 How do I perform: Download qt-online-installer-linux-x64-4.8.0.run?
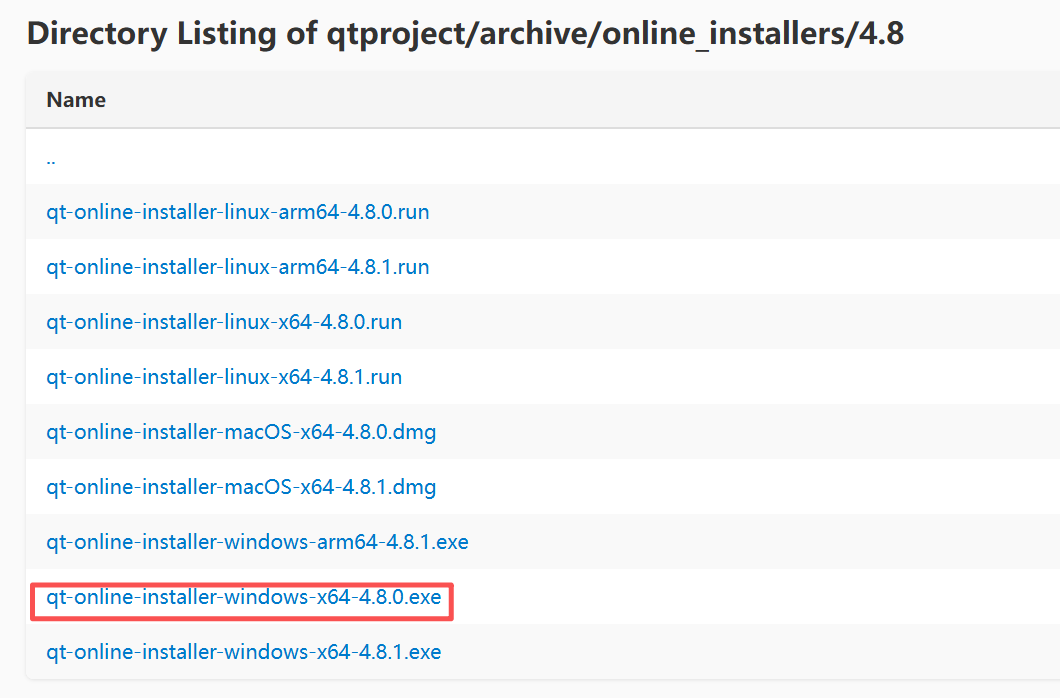[x=224, y=322]
